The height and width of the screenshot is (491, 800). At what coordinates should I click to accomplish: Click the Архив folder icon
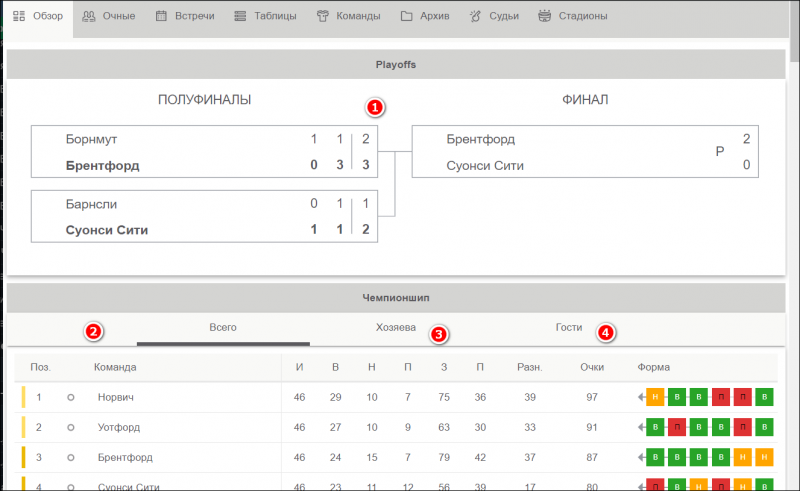(x=406, y=16)
